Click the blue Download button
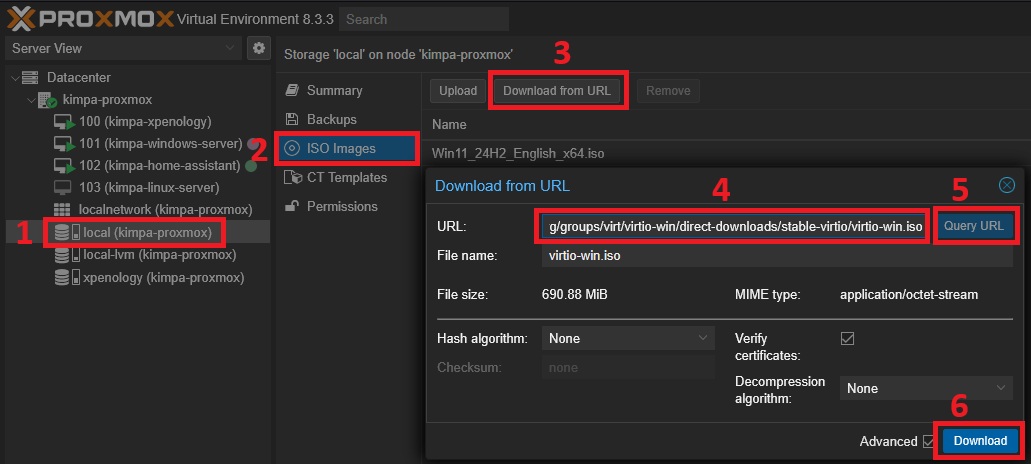This screenshot has width=1031, height=464. (x=979, y=441)
